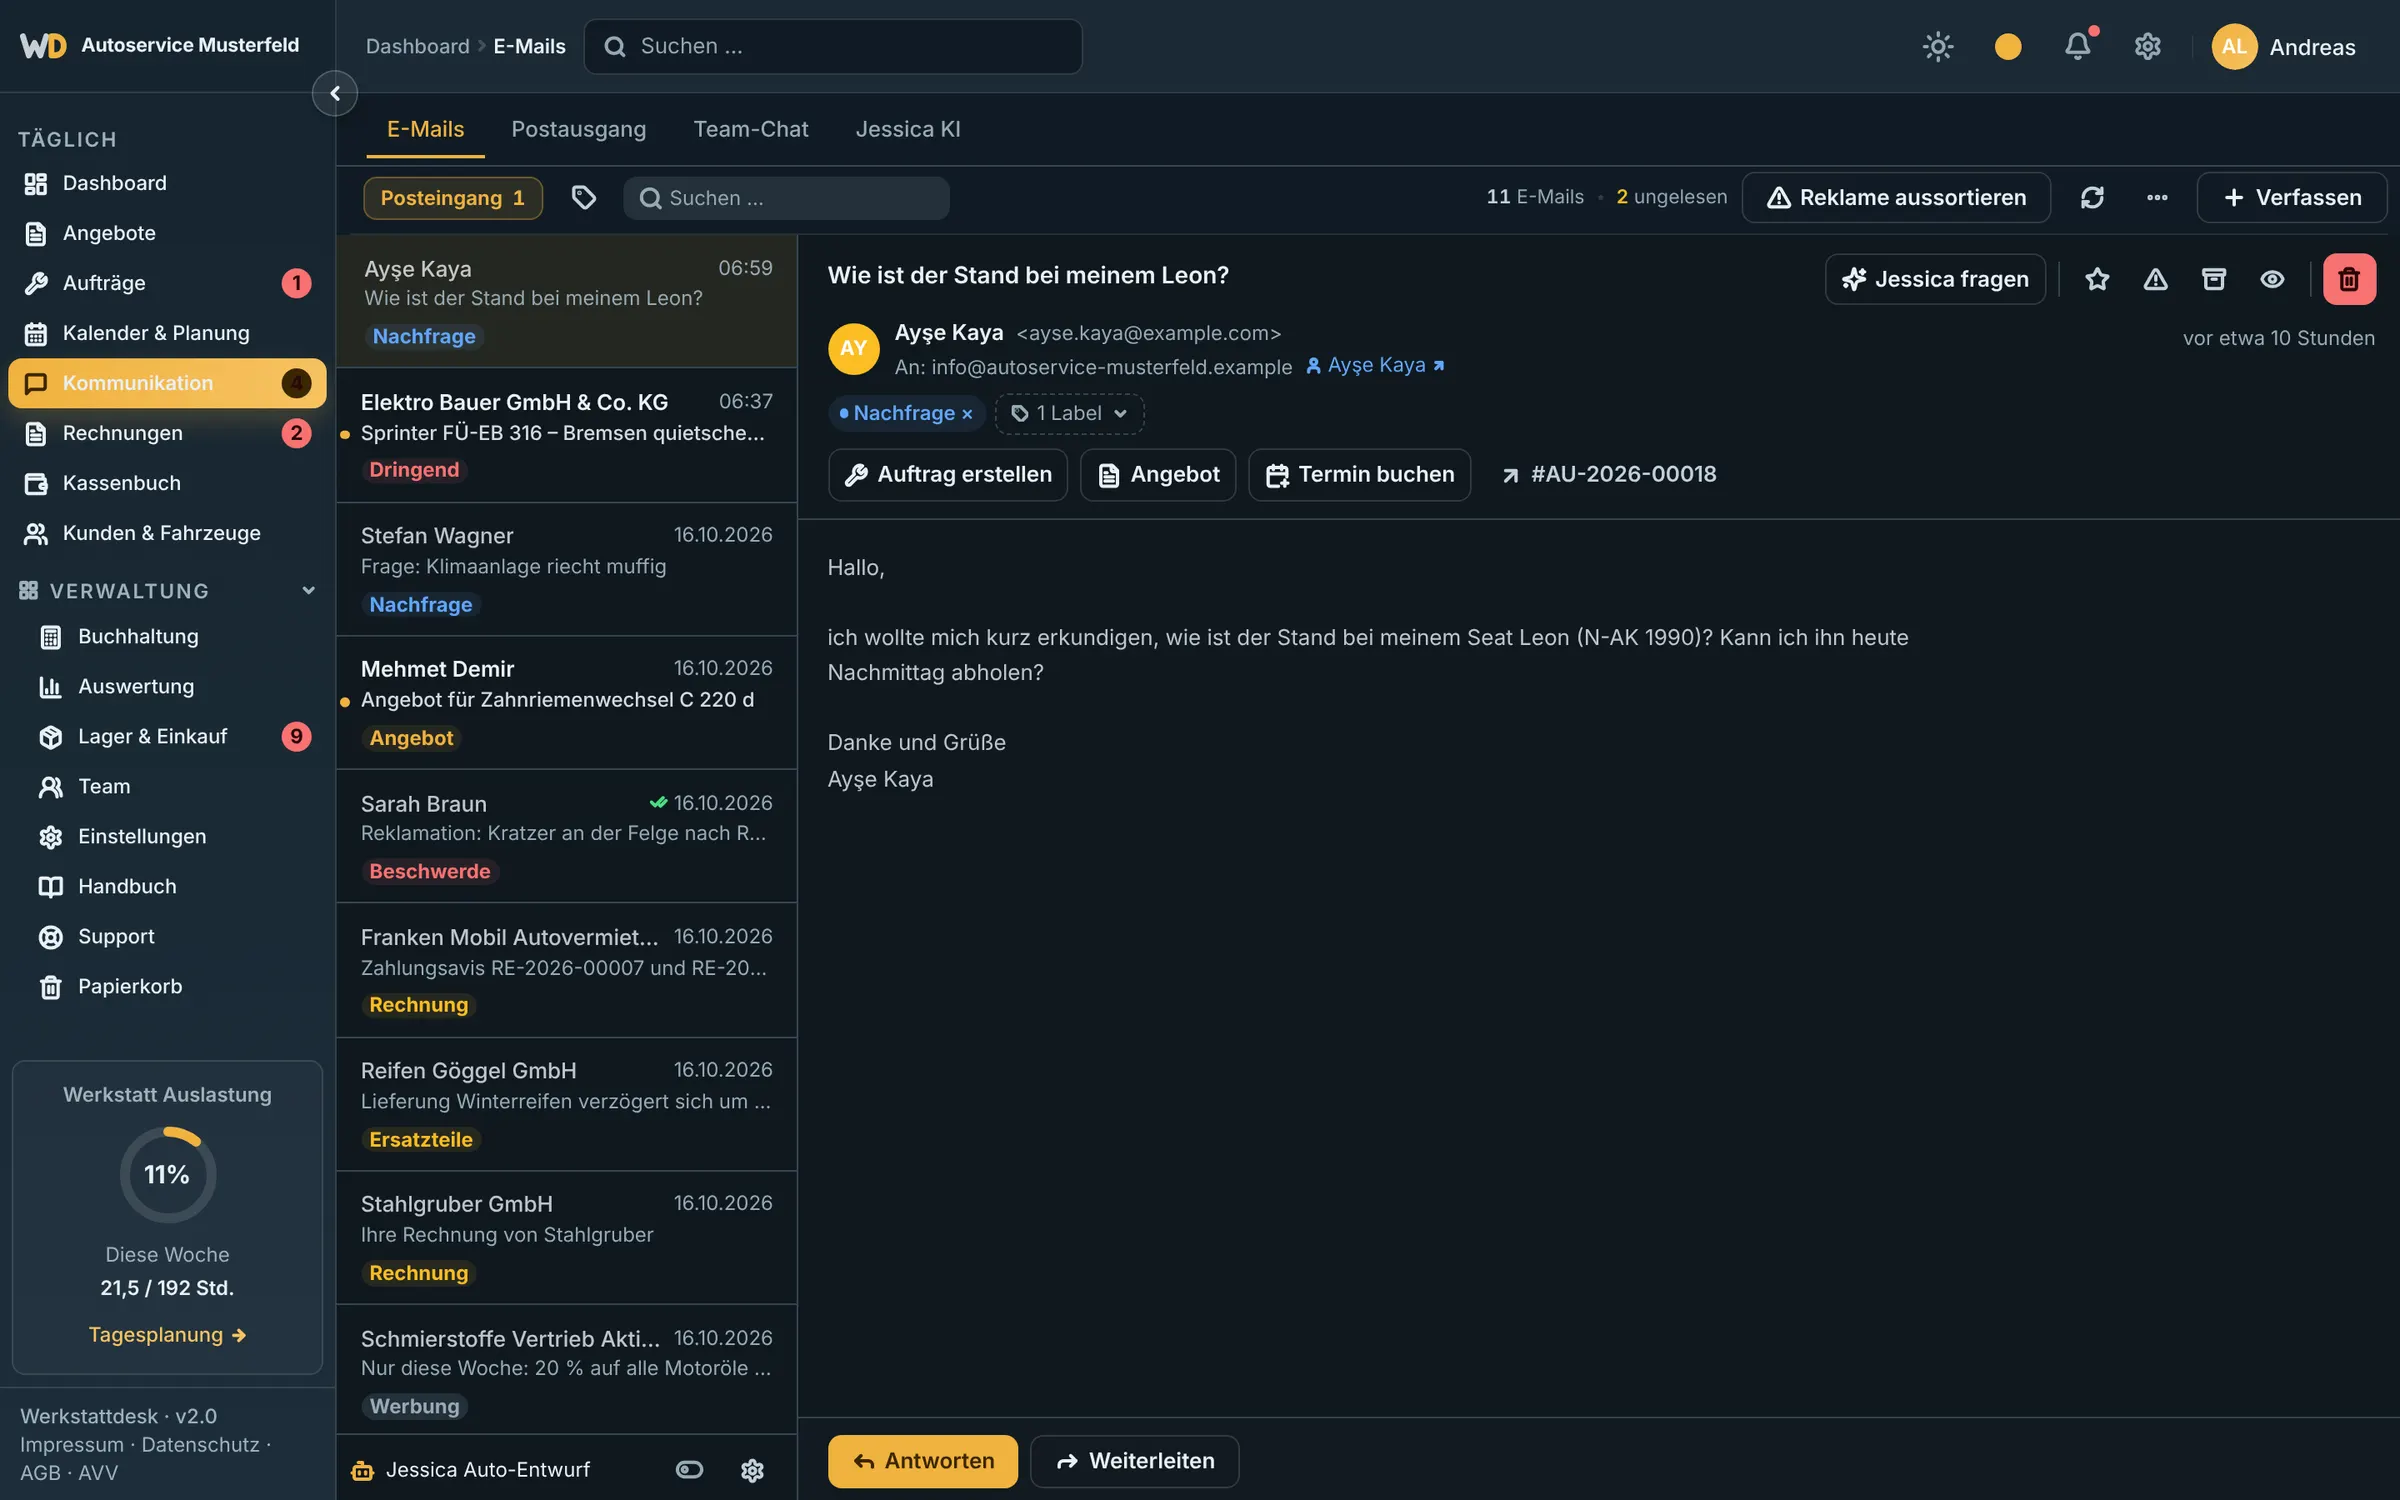Viewport: 2400px width, 1500px height.
Task: Open Jessica Auto-Entwurf settings gear
Action: [x=752, y=1469]
